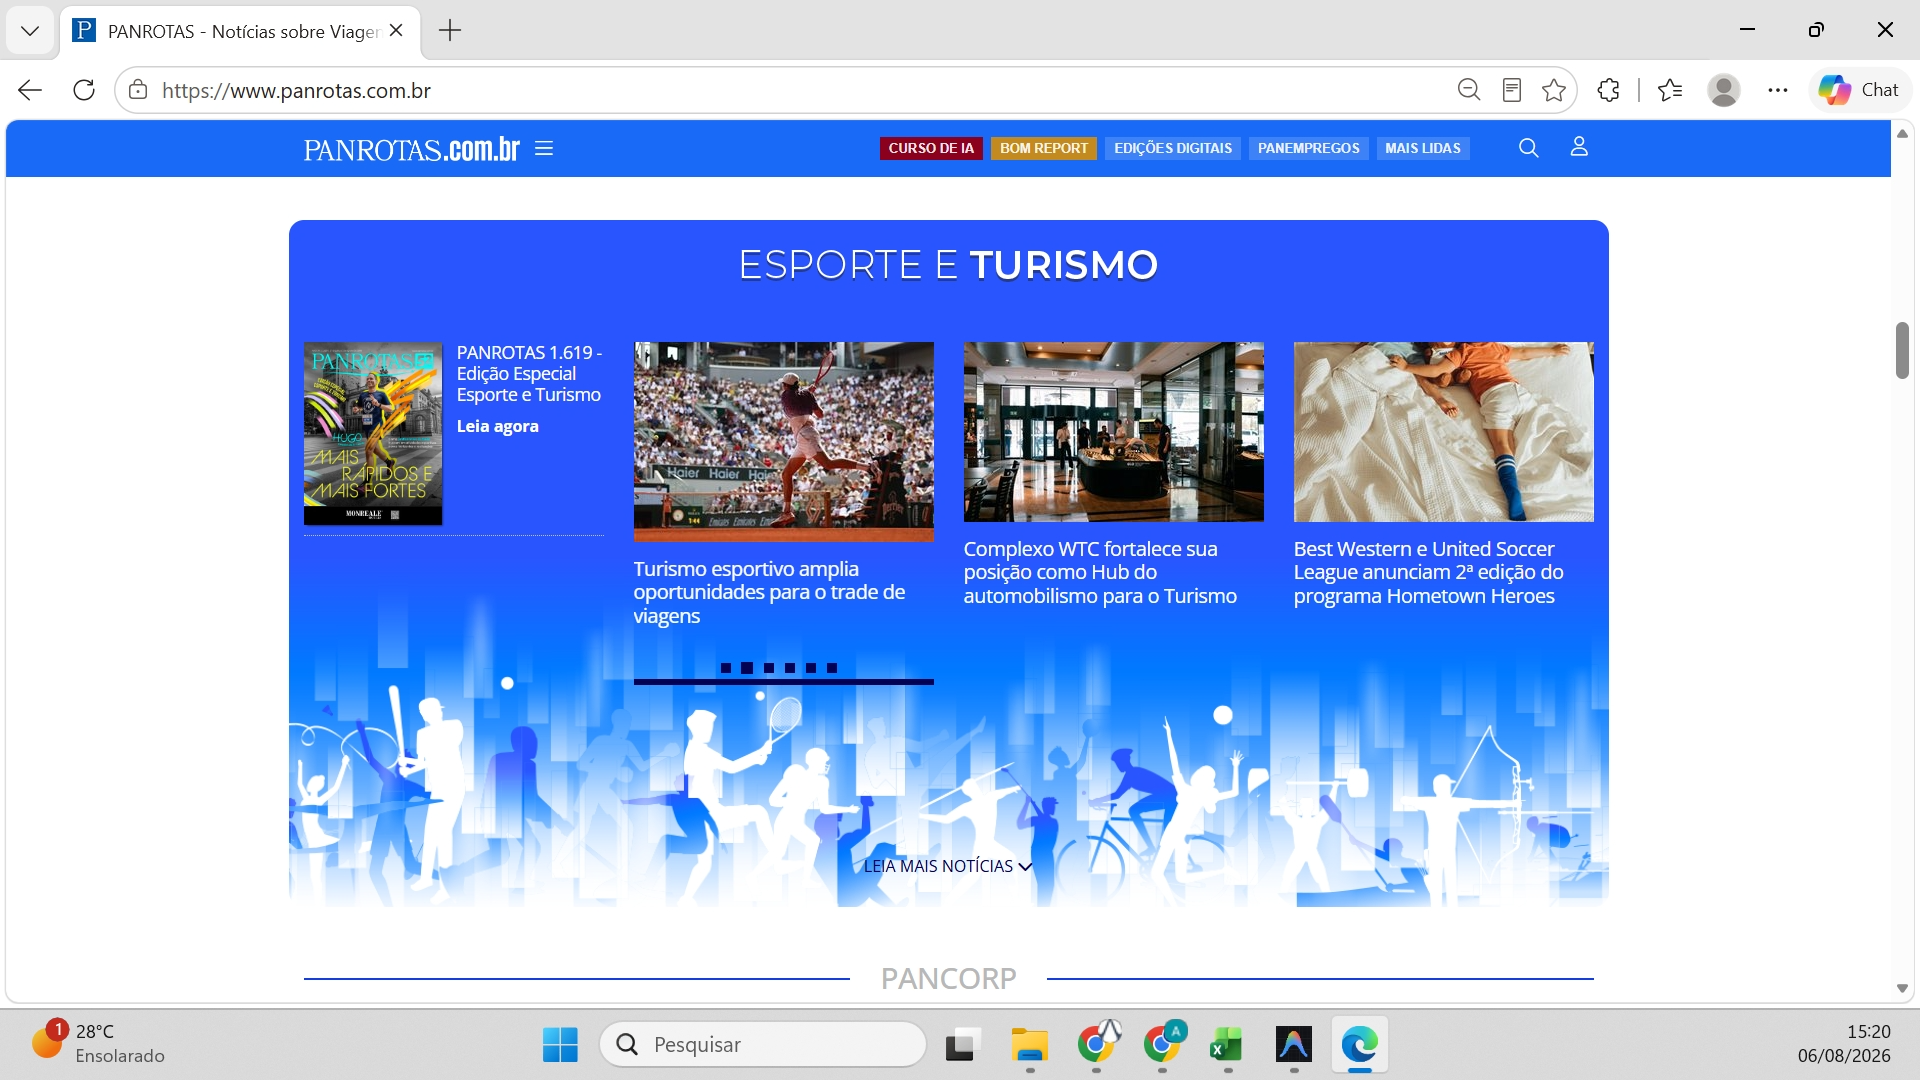1920x1082 pixels.
Task: Open Excel from the taskbar
Action: [1227, 1045]
